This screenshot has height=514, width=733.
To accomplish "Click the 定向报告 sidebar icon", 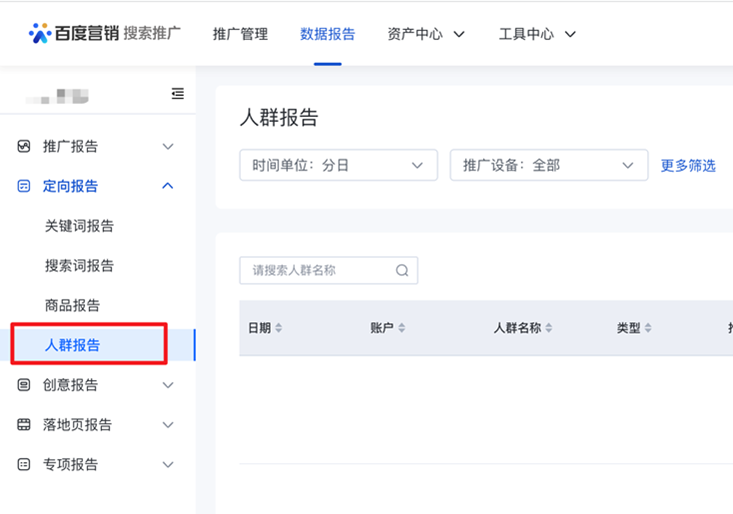I will [x=24, y=186].
